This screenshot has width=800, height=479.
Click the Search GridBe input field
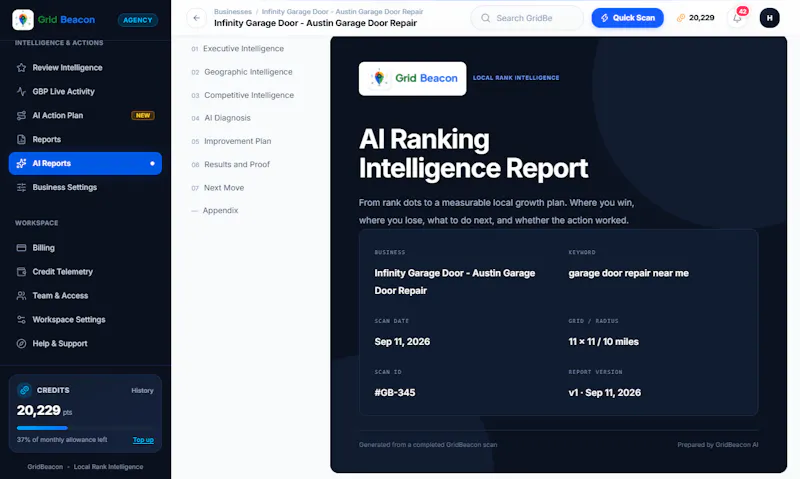point(527,18)
